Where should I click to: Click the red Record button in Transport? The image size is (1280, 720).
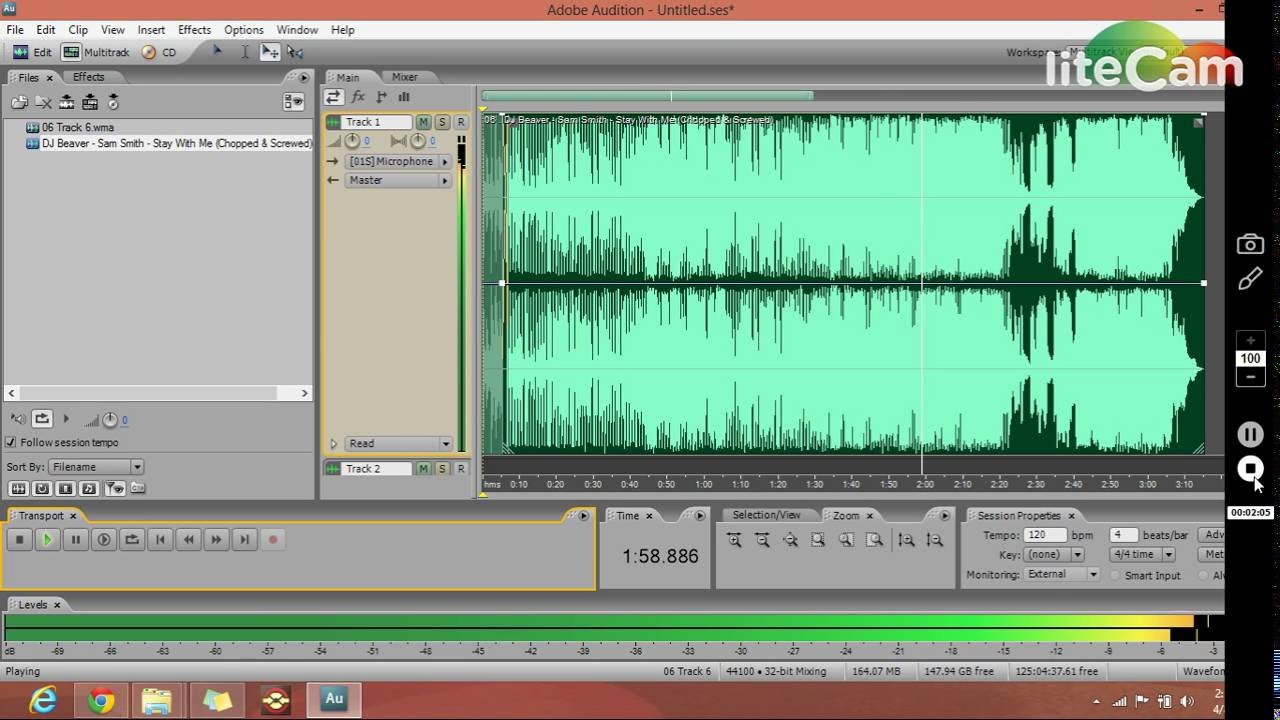point(272,540)
